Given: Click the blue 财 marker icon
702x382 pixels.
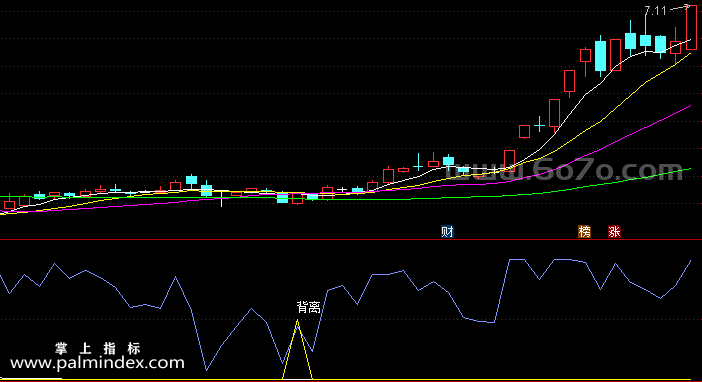Looking at the screenshot, I should pos(447,232).
